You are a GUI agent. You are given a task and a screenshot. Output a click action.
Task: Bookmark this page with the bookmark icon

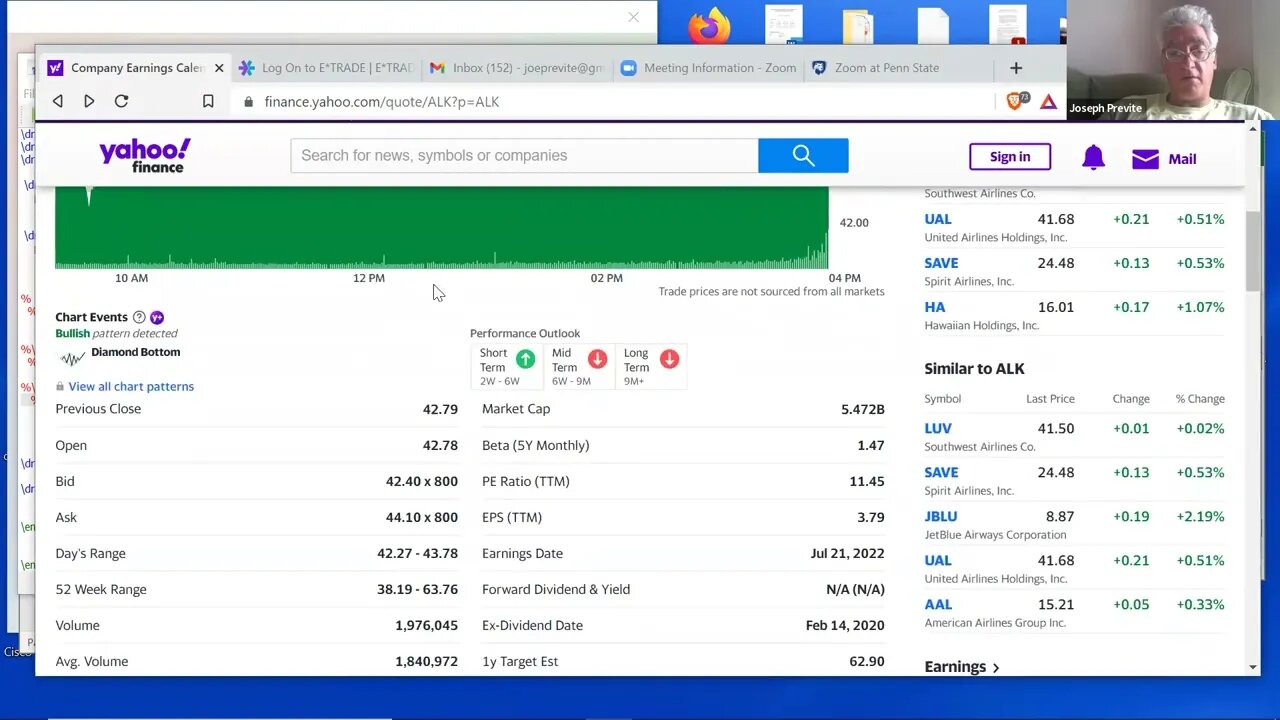(208, 101)
